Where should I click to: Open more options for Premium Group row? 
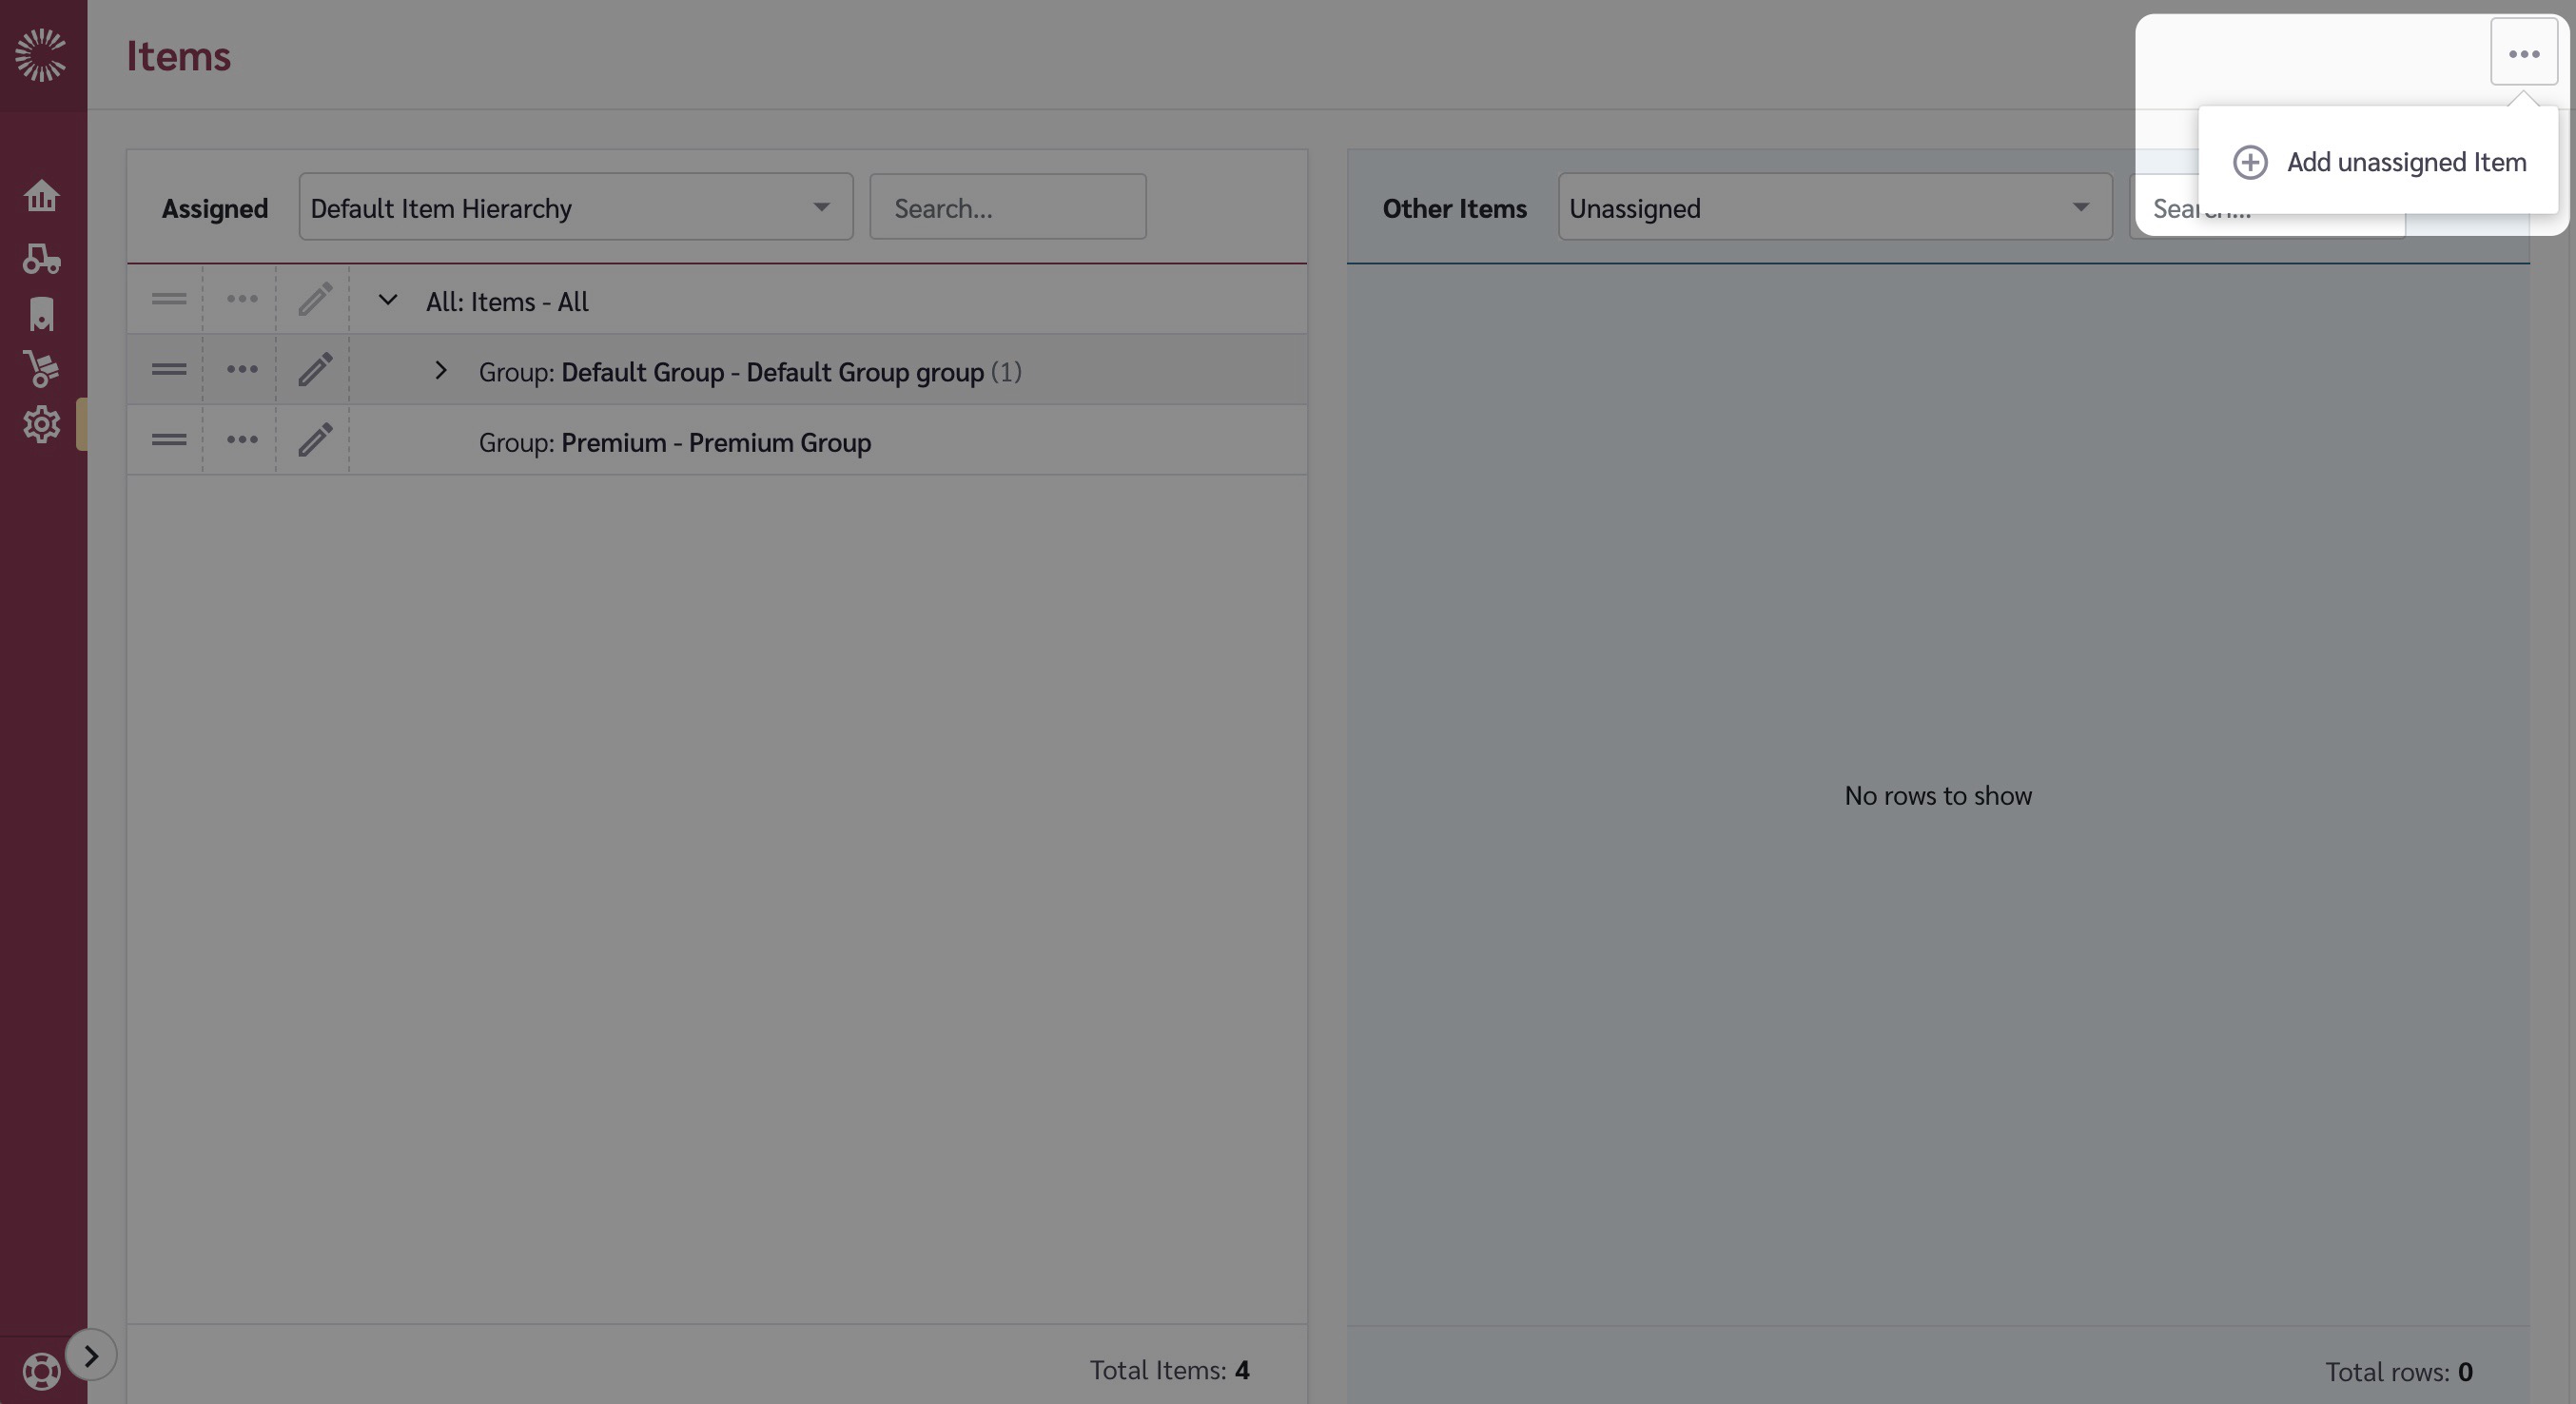[241, 440]
